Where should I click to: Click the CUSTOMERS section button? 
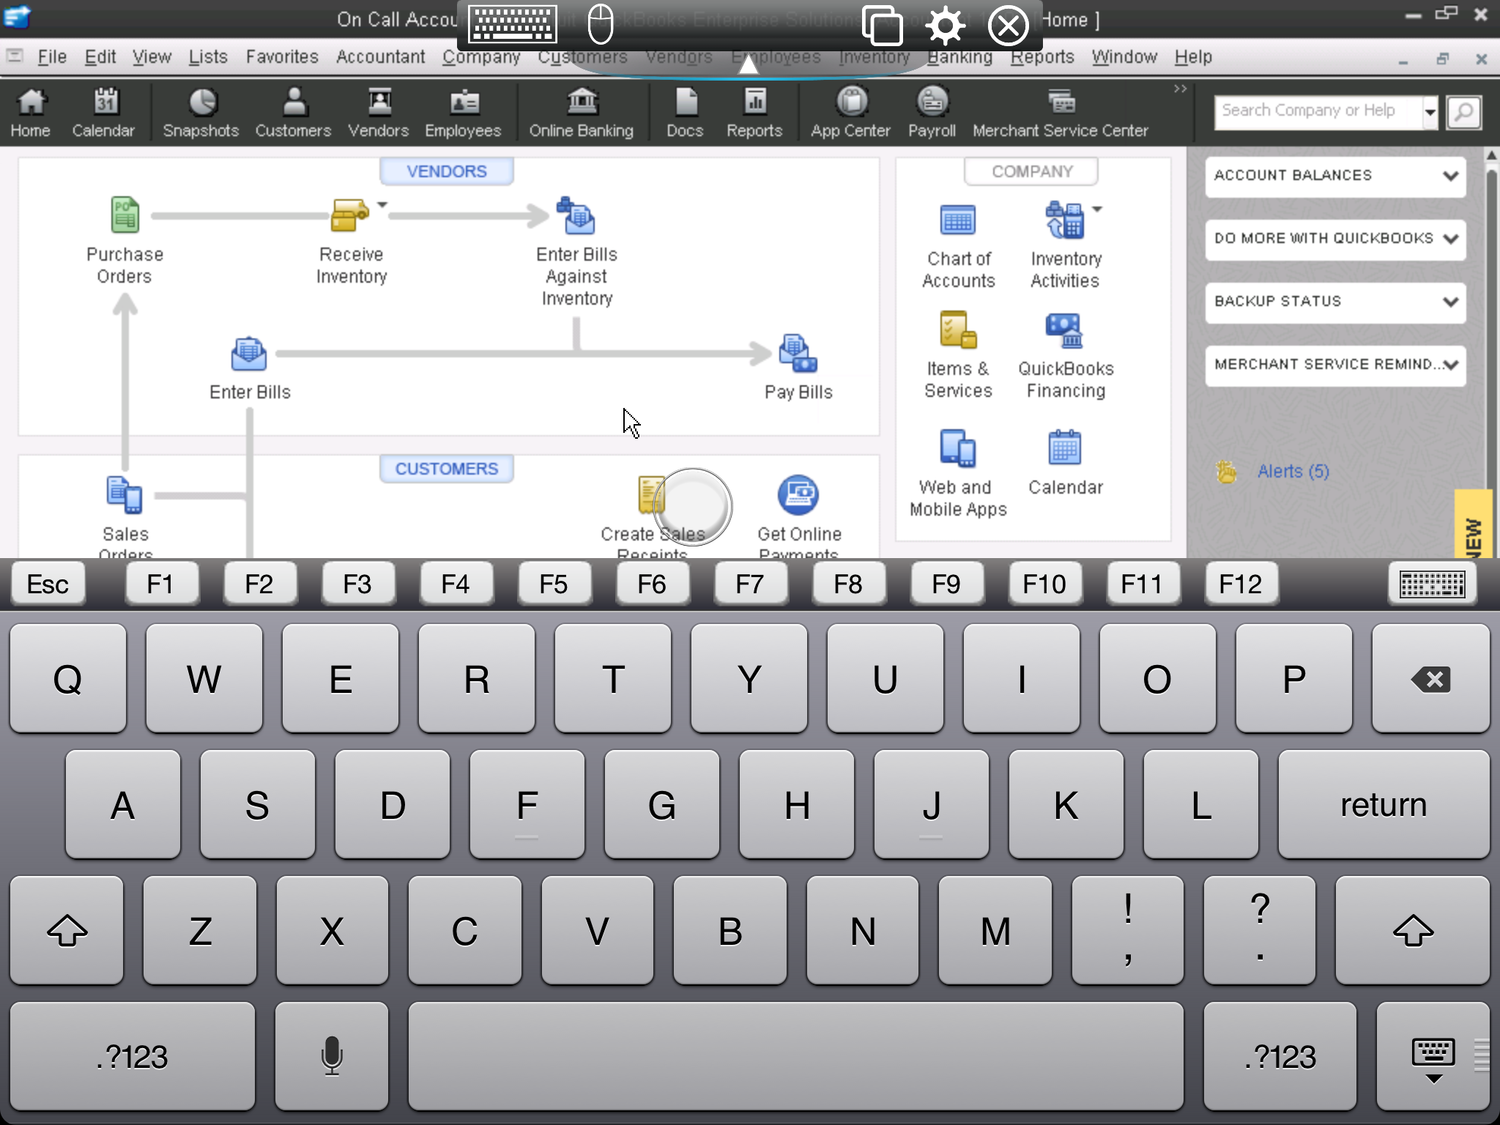point(446,469)
